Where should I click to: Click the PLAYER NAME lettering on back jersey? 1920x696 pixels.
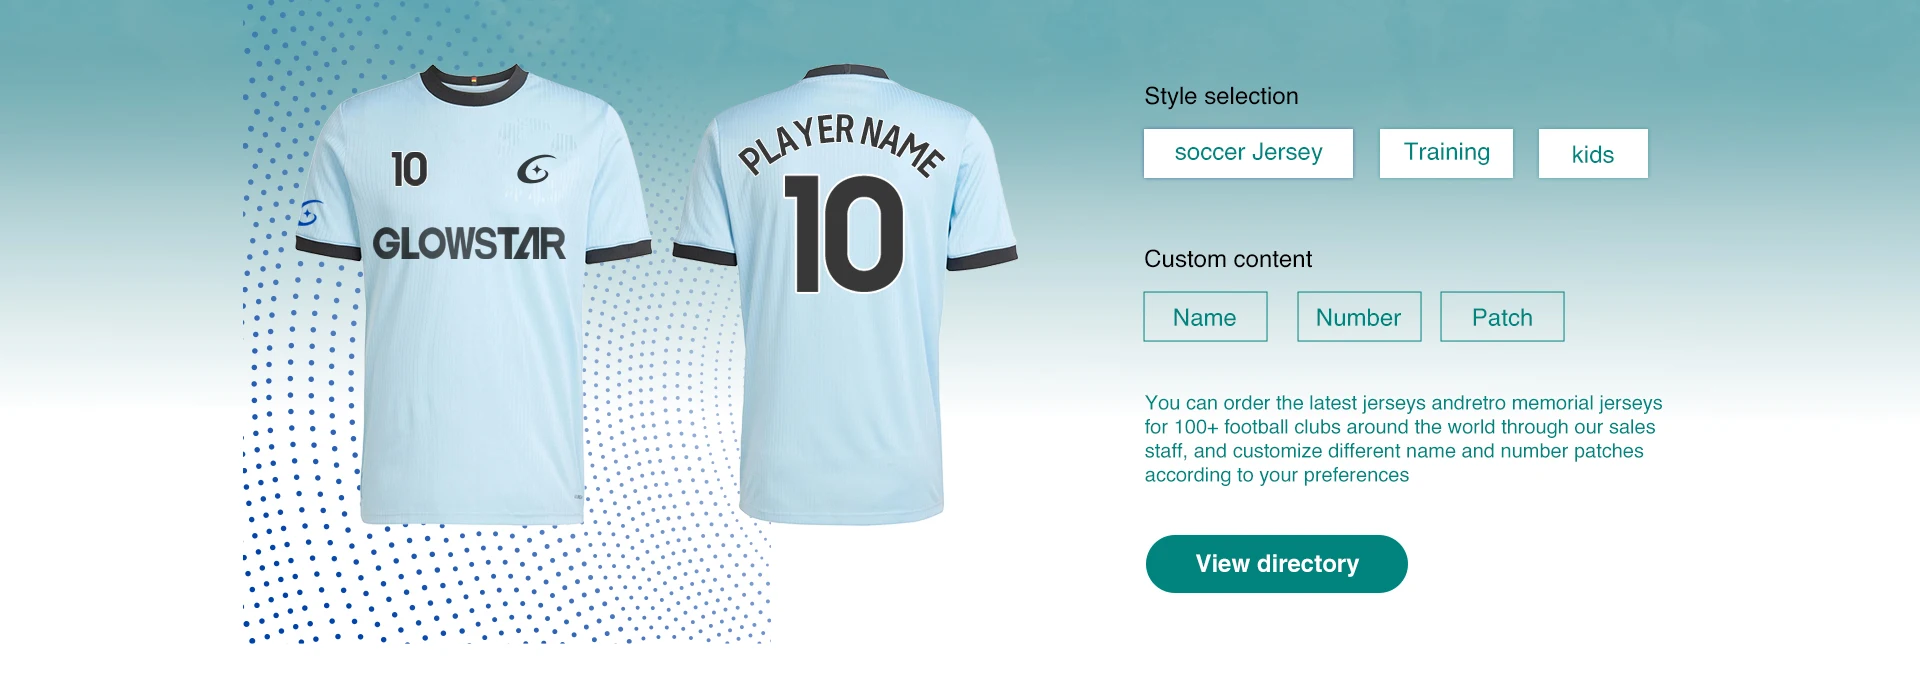tap(840, 142)
